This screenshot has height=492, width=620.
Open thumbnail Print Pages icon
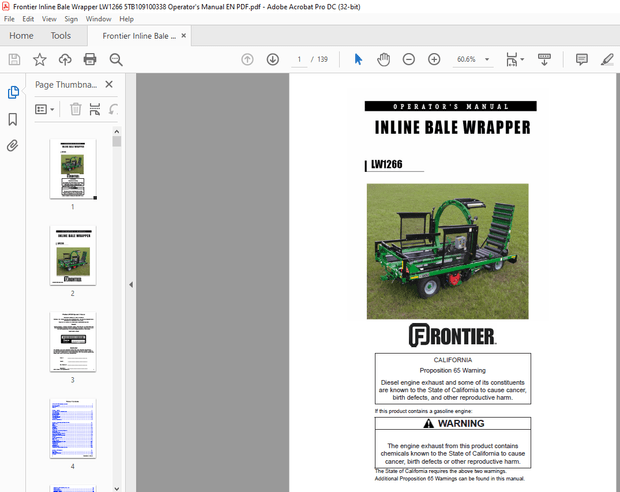coord(95,109)
